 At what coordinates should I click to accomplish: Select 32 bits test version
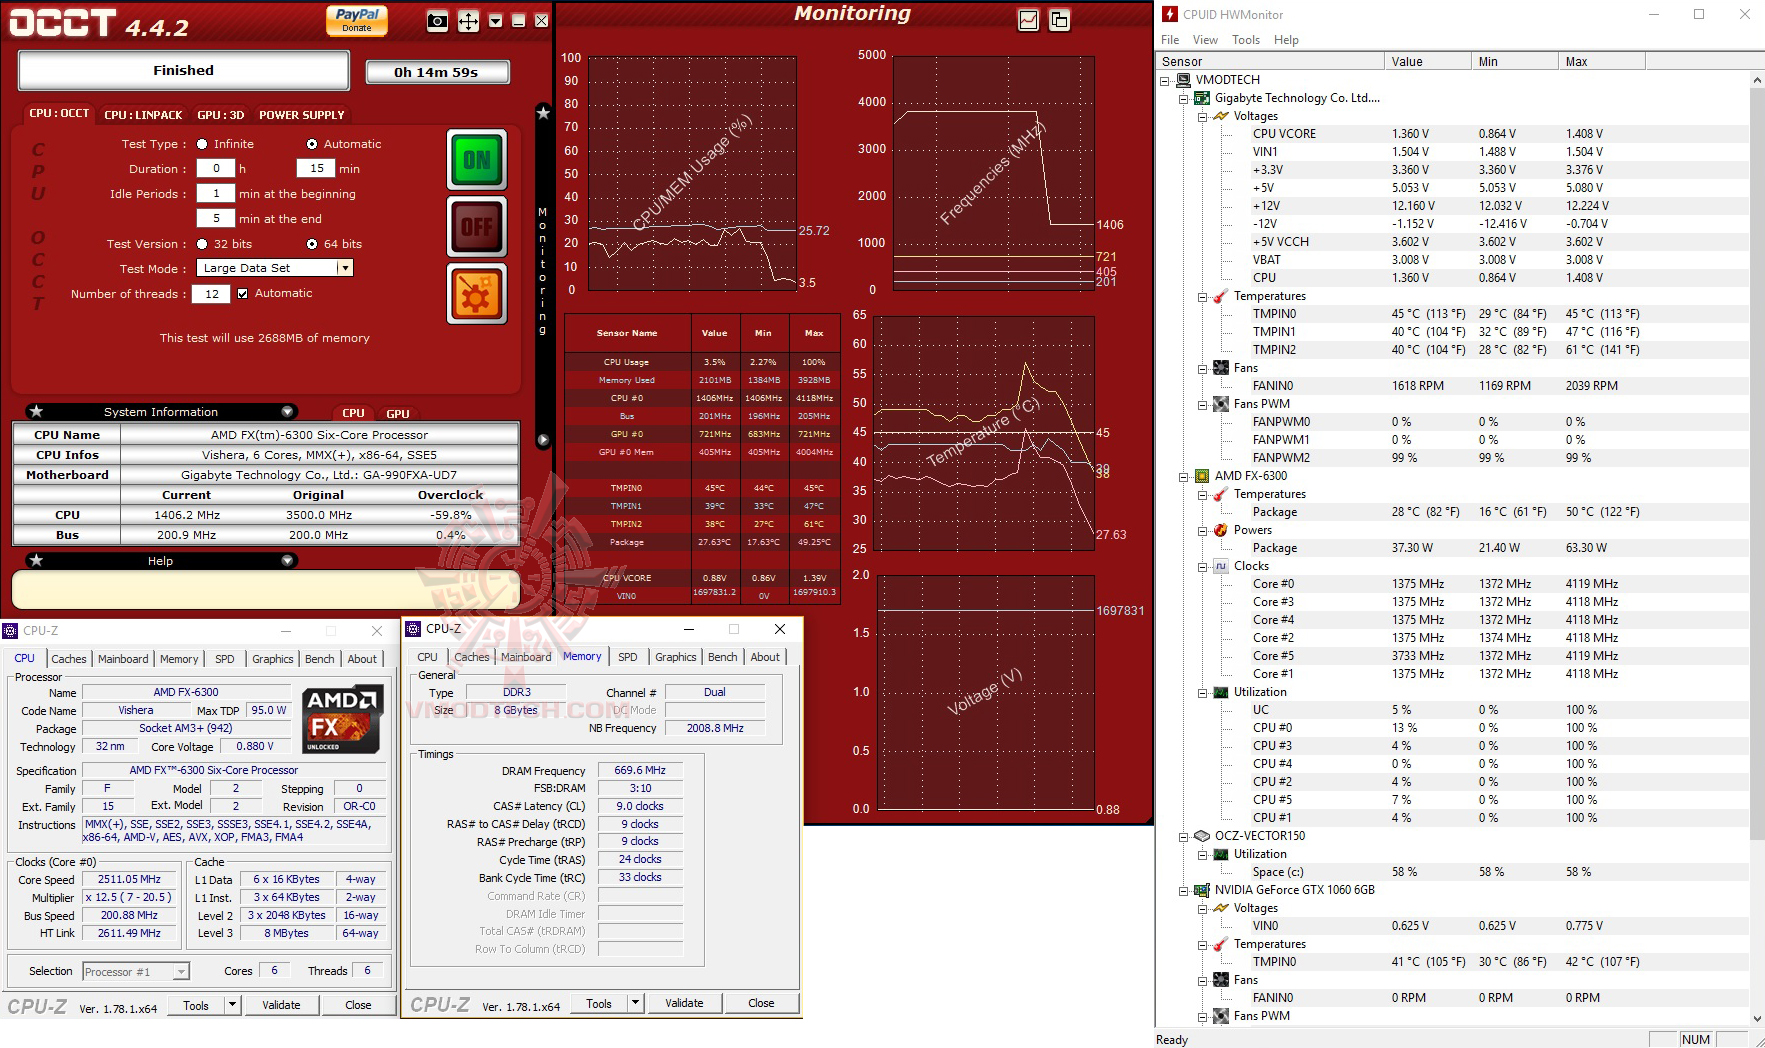pos(202,244)
